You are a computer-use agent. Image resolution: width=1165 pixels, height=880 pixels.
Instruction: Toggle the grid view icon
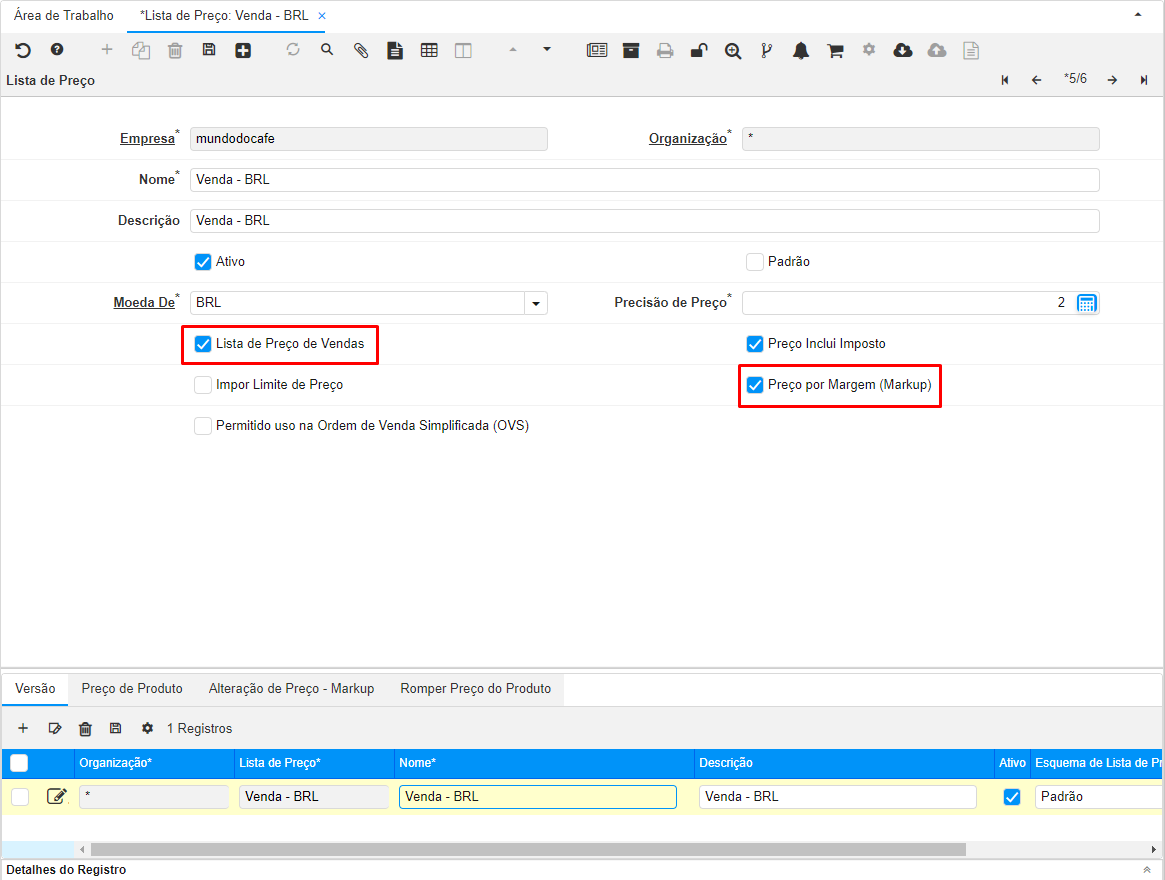click(x=429, y=50)
